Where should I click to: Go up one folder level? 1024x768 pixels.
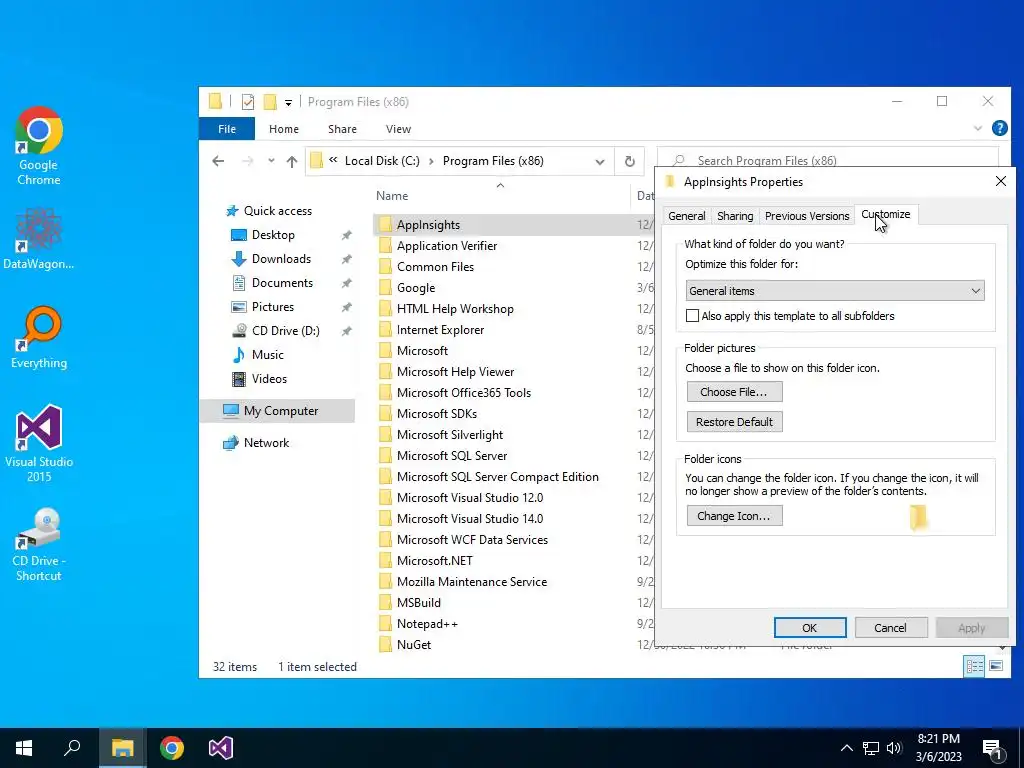[x=291, y=161]
